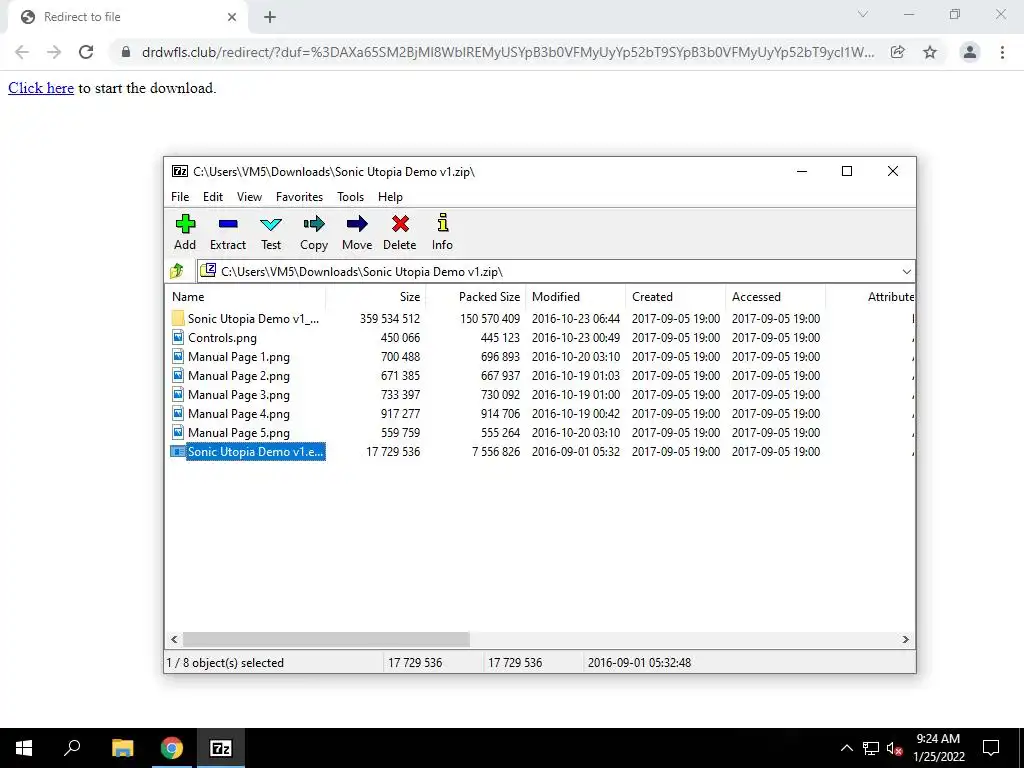The image size is (1024, 768).
Task: Show hidden system tray icons
Action: point(846,748)
